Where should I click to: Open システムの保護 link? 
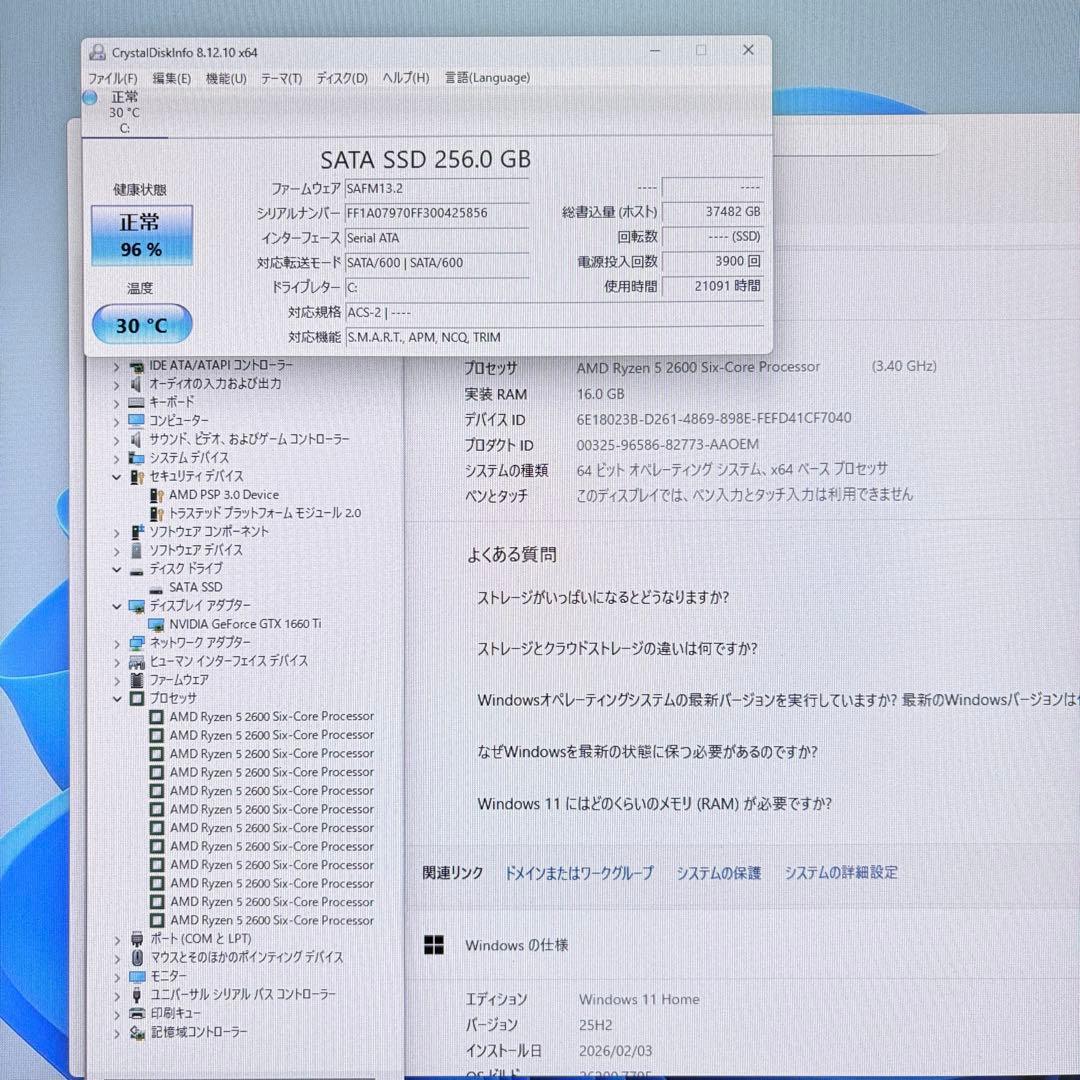[x=718, y=873]
